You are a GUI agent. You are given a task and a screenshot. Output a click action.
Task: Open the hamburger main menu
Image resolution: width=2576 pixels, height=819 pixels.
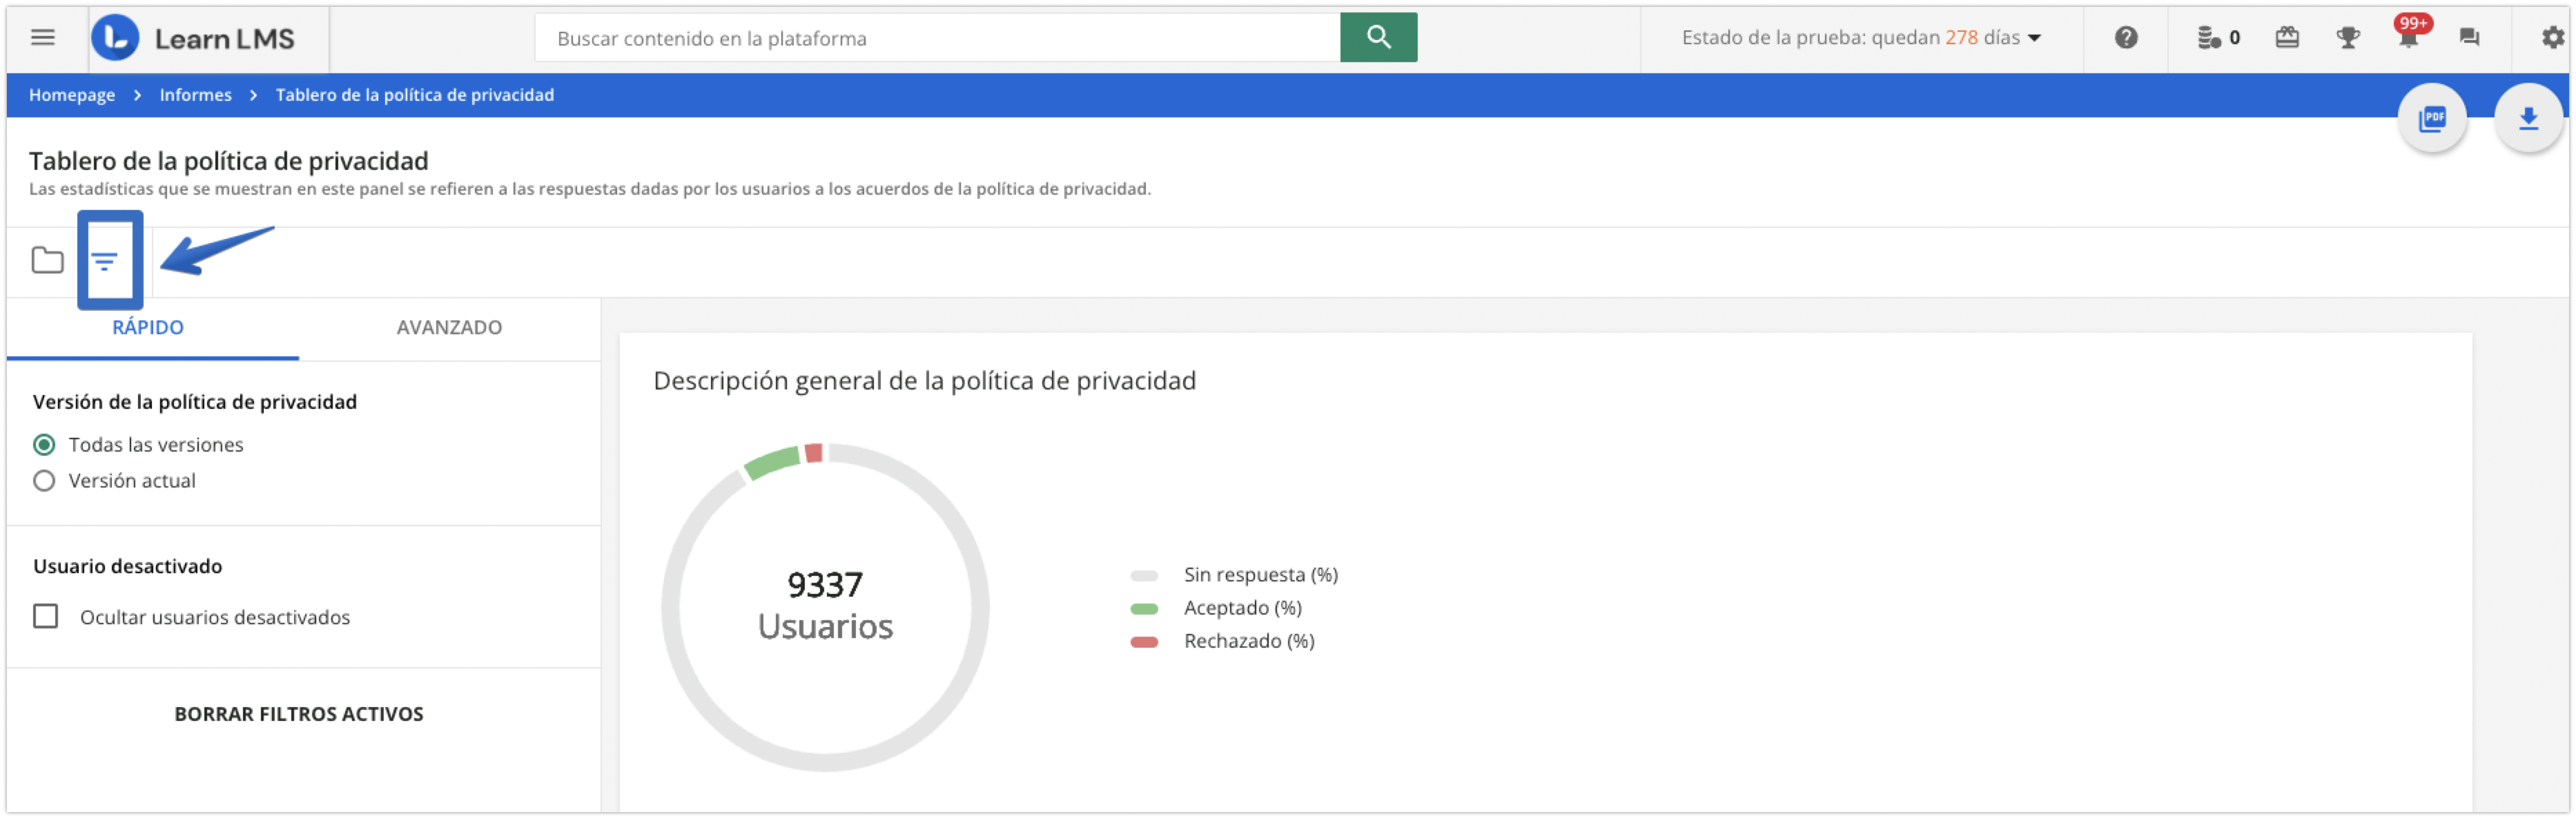42,38
